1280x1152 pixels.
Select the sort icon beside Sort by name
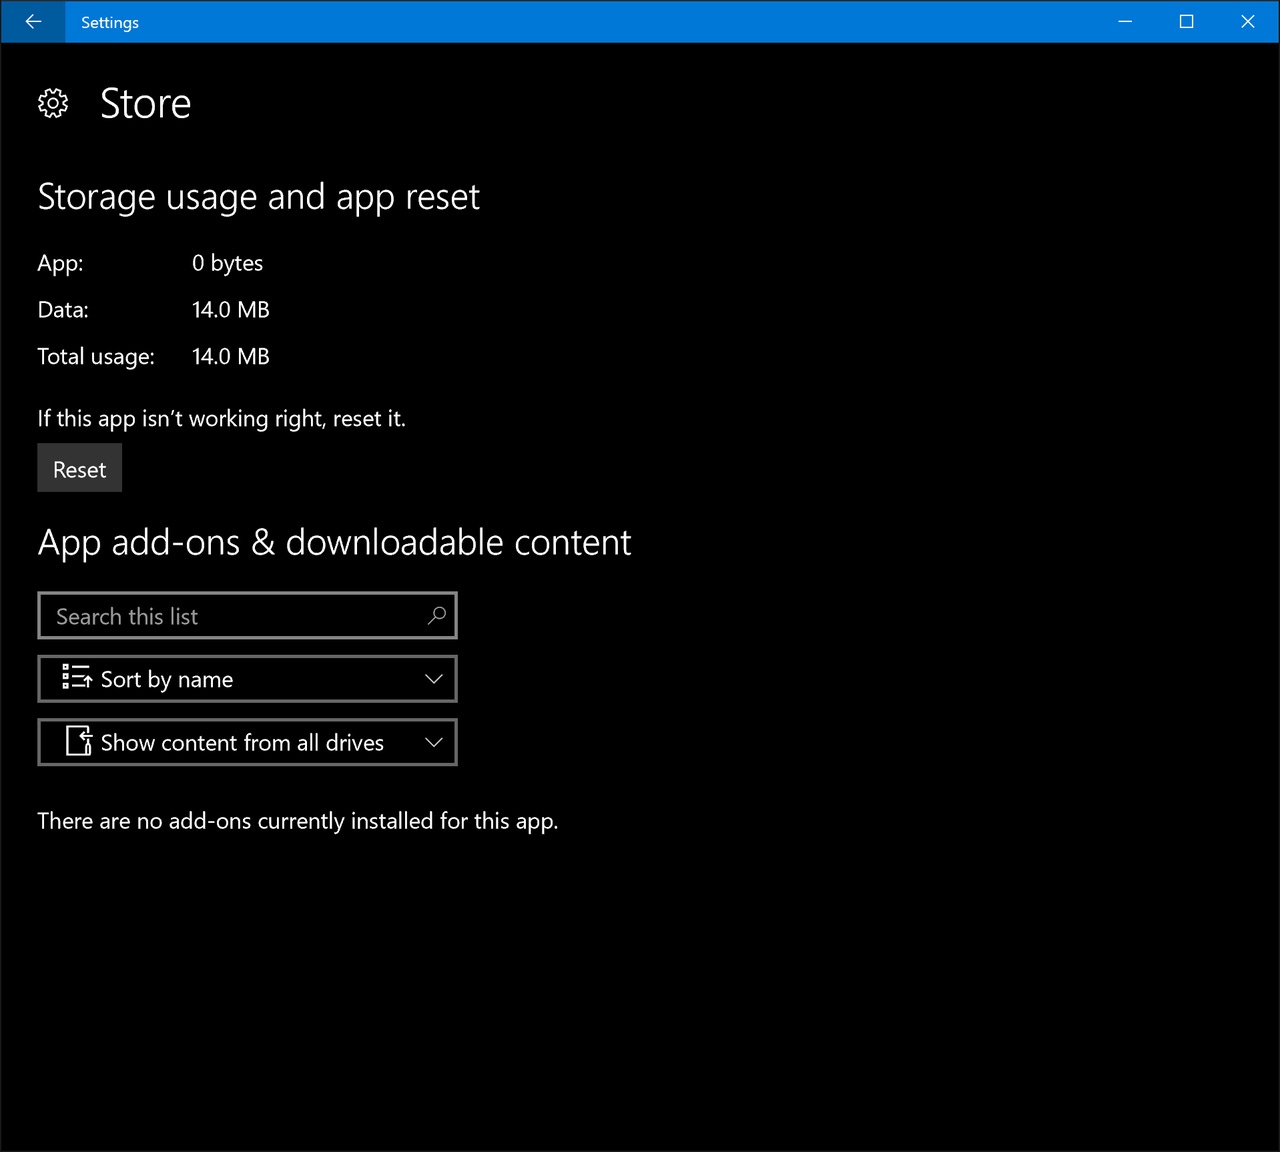pos(74,678)
